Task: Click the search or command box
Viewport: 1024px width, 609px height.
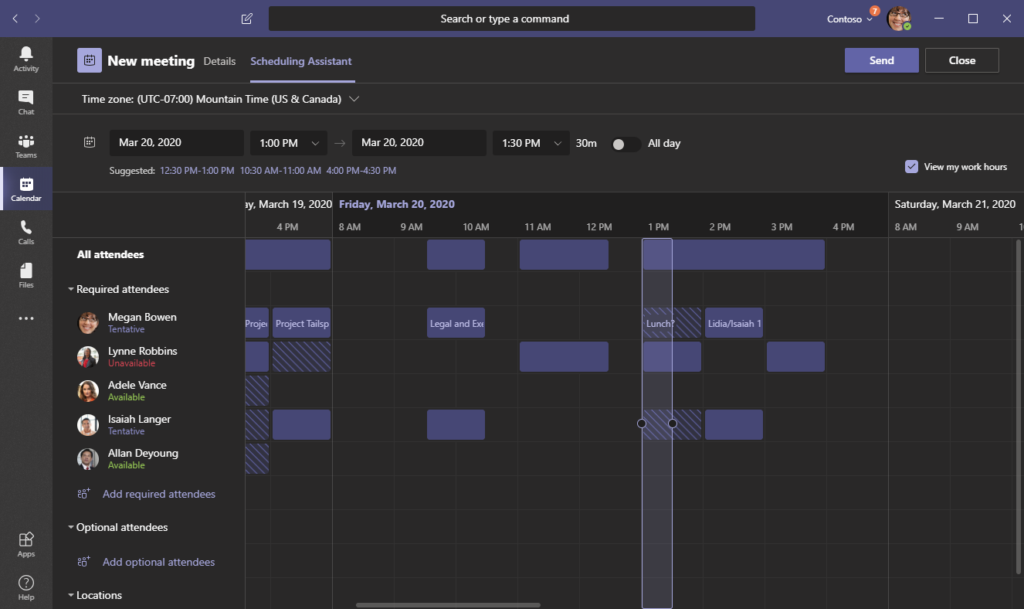Action: [511, 19]
